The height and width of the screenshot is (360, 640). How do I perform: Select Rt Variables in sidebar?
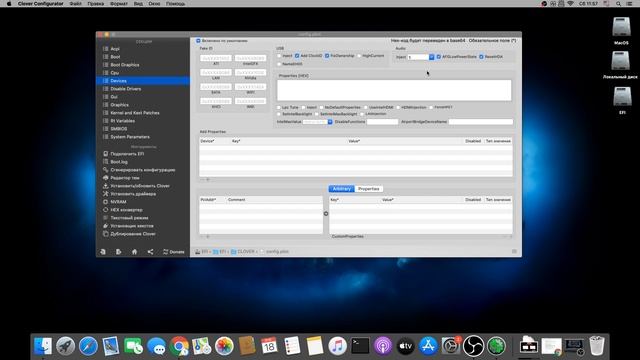[122, 121]
